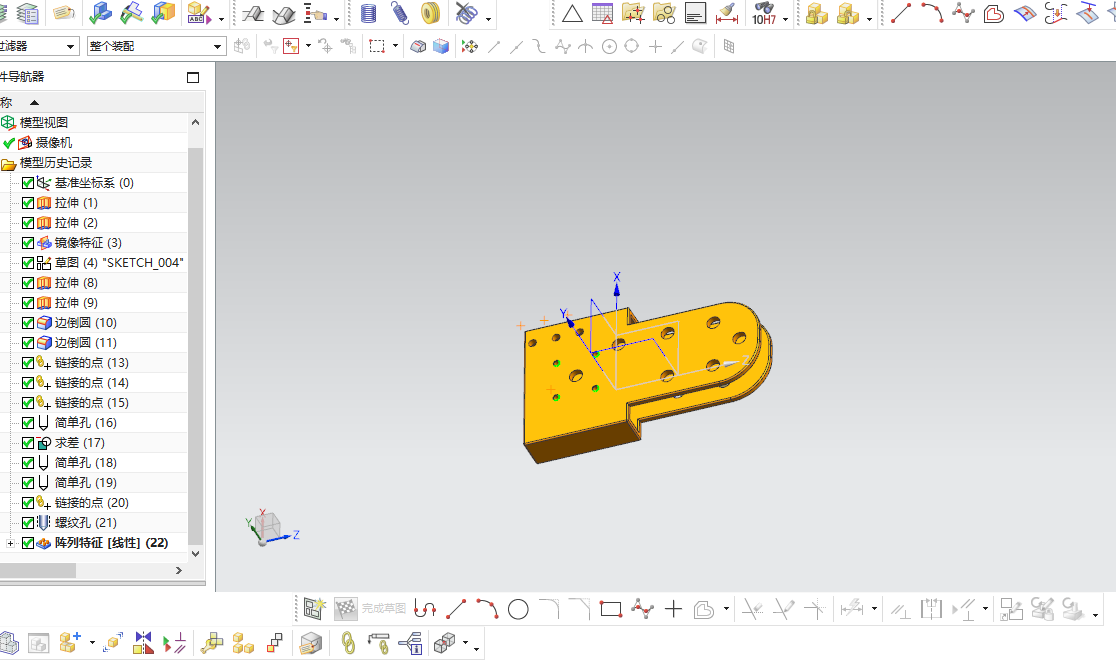Open the dropdown beside the rectangle selection icon

coord(395,46)
